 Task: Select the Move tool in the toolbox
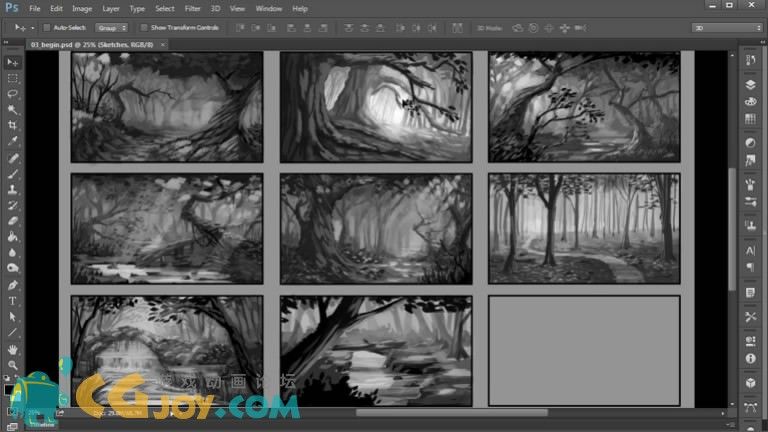13,63
